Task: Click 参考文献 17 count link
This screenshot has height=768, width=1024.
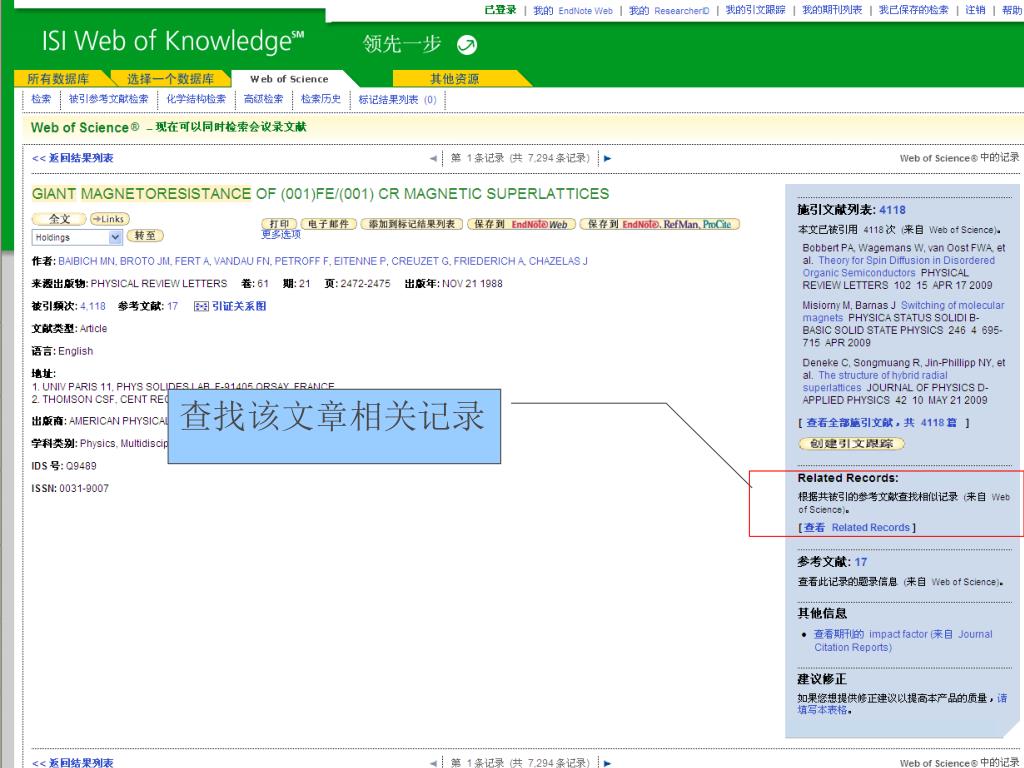Action: [172, 306]
